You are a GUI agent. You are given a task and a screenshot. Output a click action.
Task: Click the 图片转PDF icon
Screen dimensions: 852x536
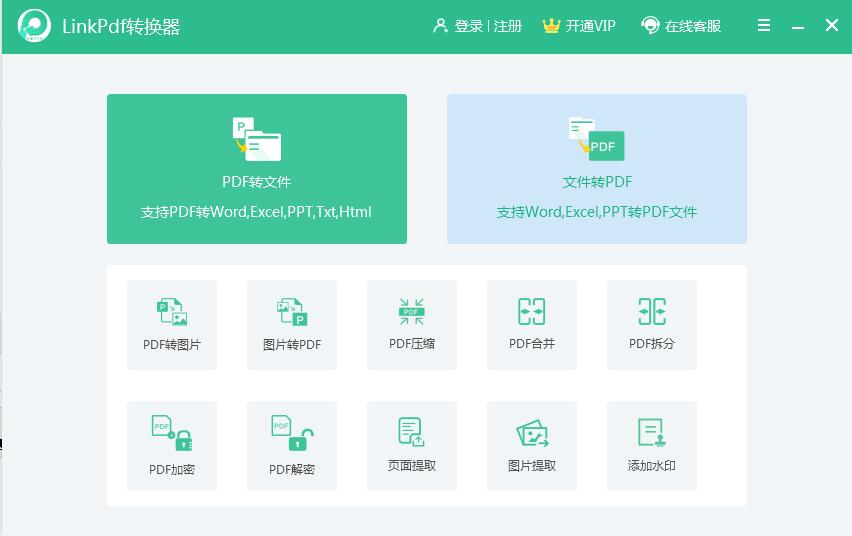(x=292, y=311)
